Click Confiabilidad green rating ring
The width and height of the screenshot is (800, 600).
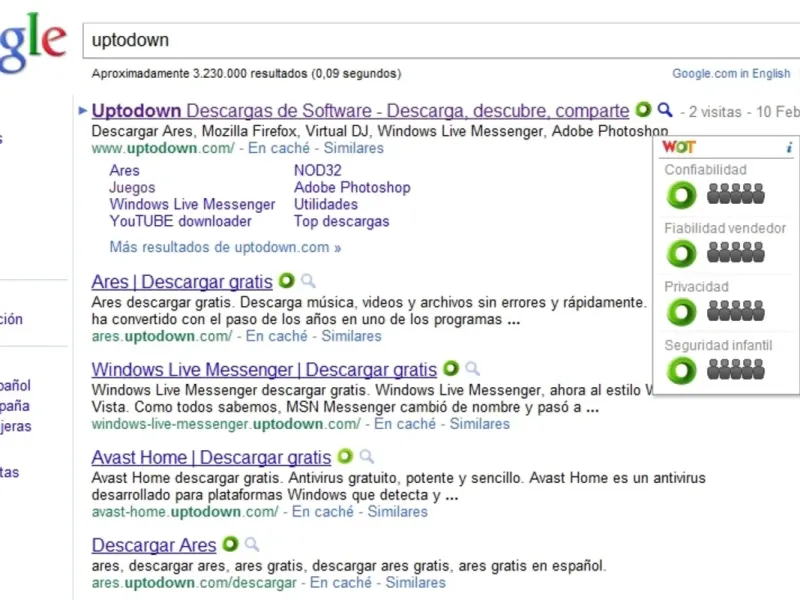682,195
